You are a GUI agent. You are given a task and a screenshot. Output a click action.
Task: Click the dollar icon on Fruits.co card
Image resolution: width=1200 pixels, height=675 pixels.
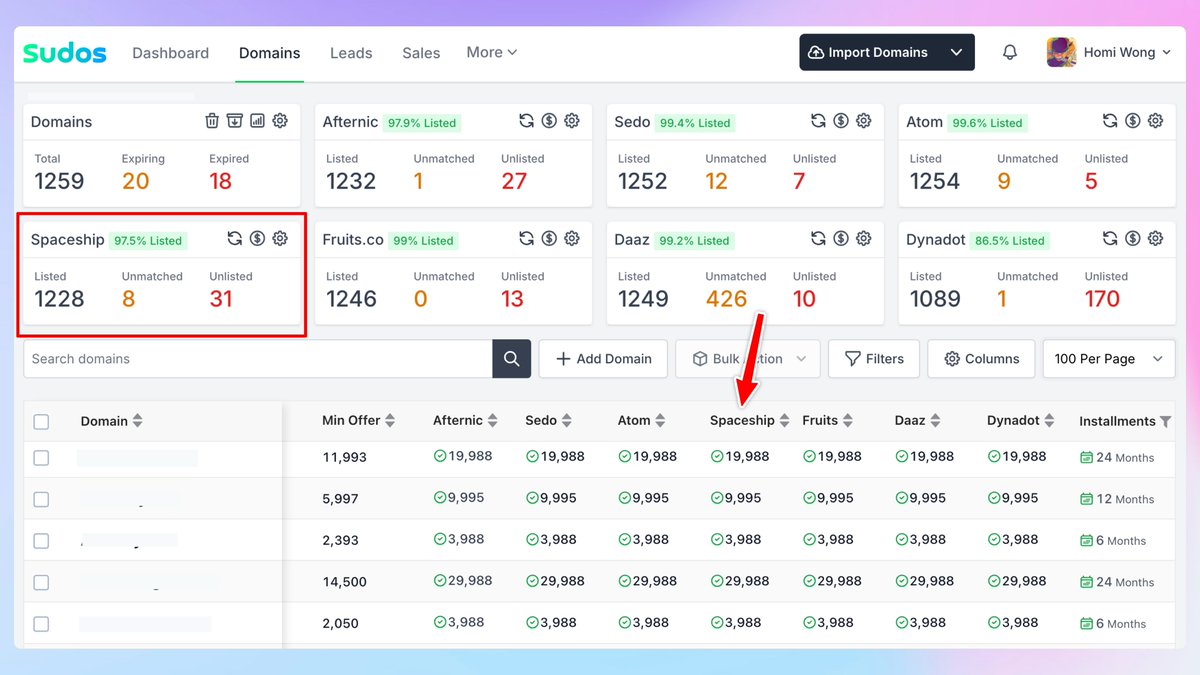coord(549,239)
